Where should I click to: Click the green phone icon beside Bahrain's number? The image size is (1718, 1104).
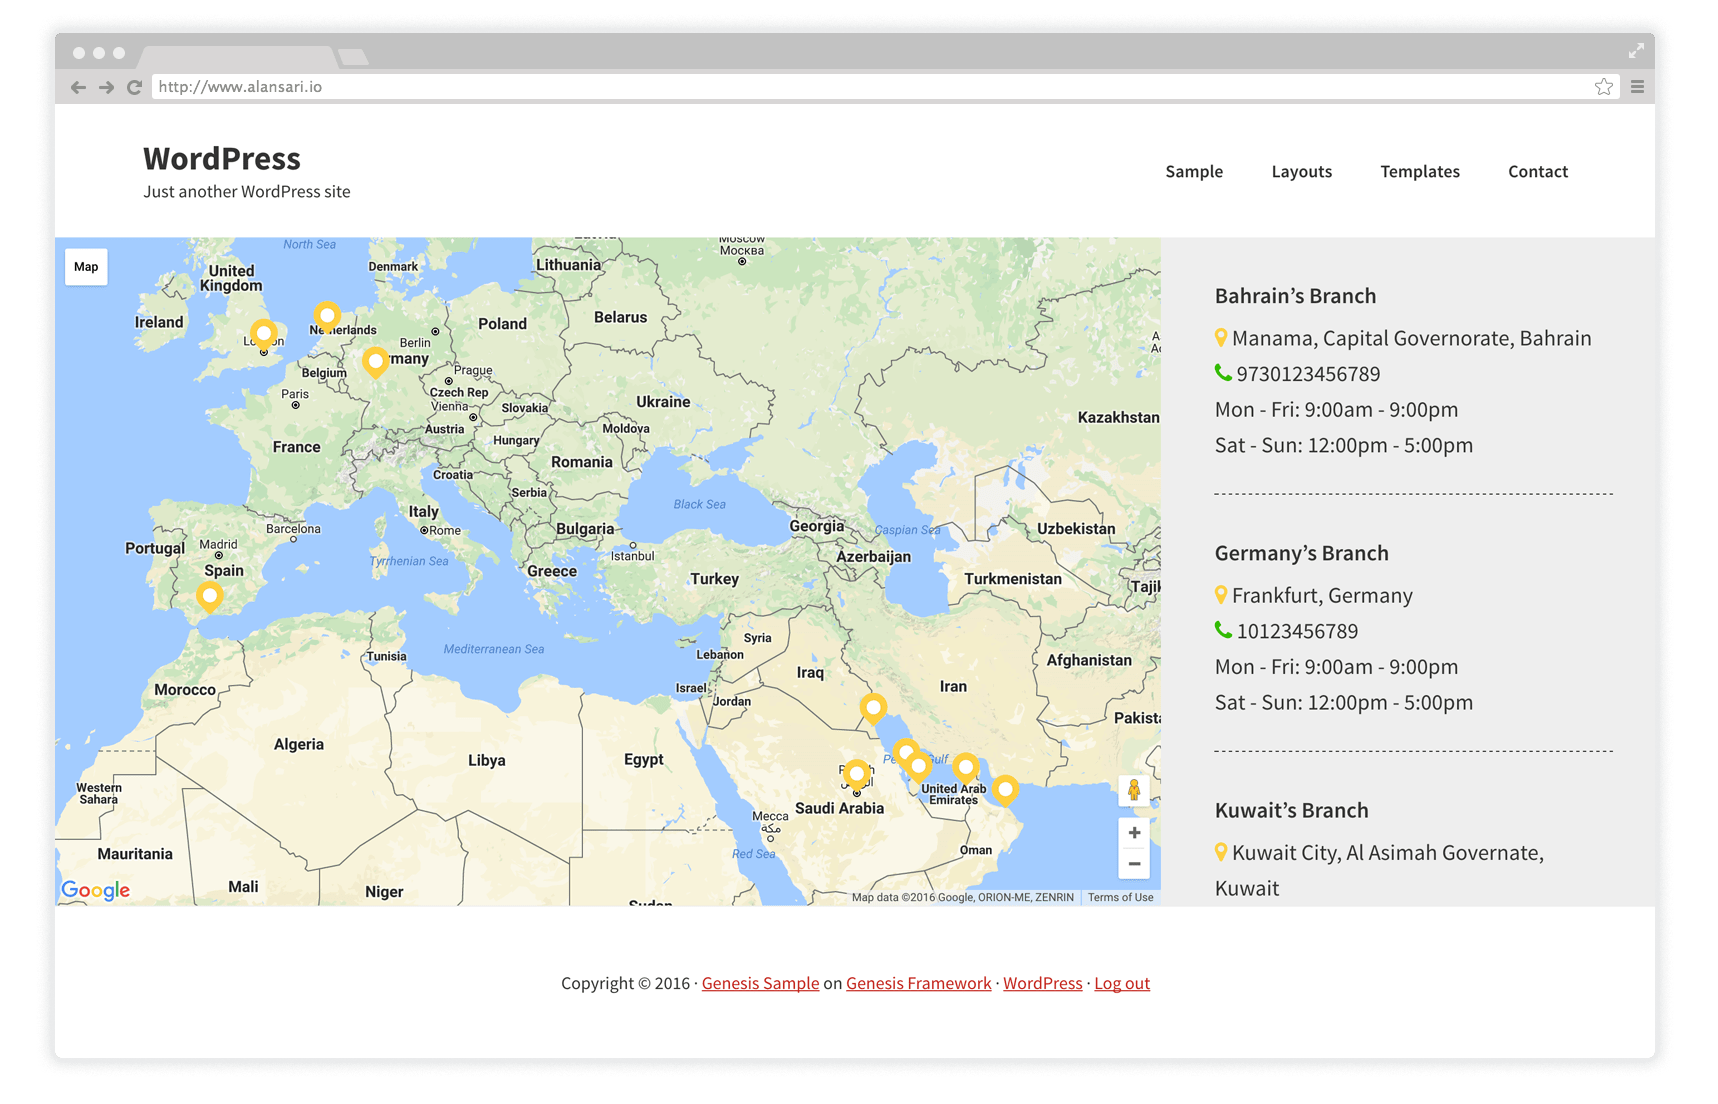[1221, 372]
